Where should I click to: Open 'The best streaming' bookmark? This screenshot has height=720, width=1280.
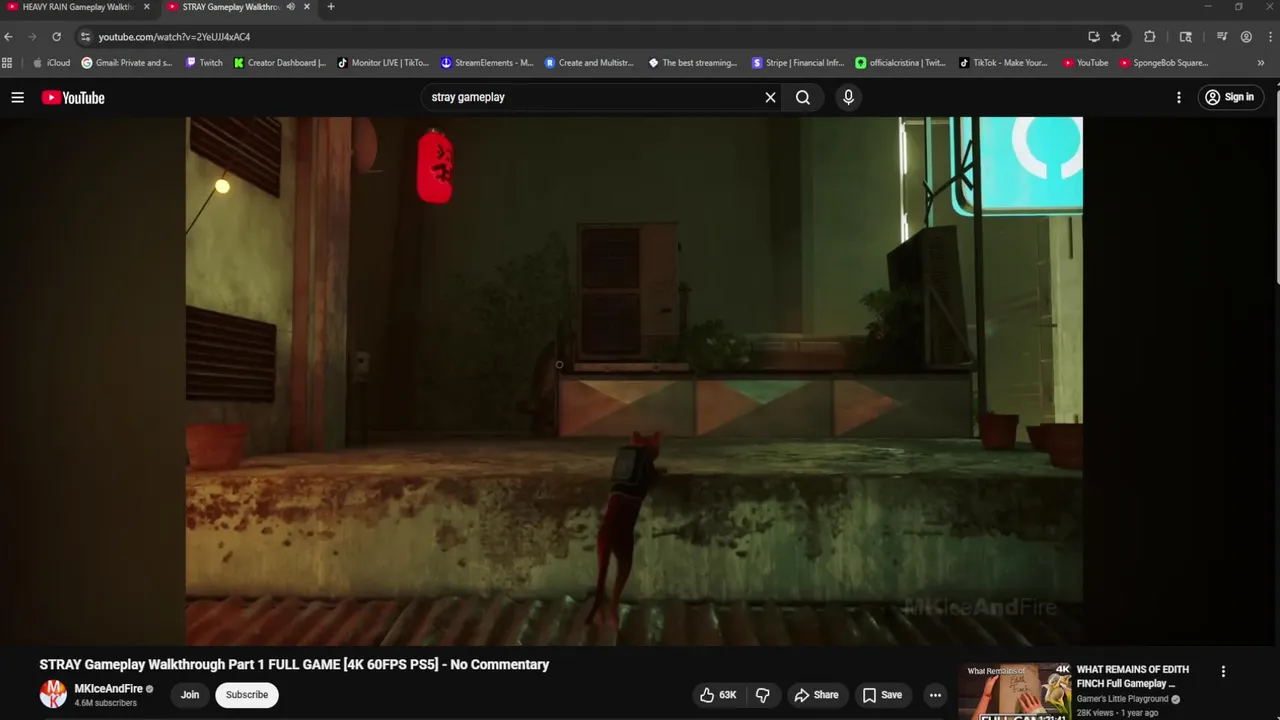[693, 63]
